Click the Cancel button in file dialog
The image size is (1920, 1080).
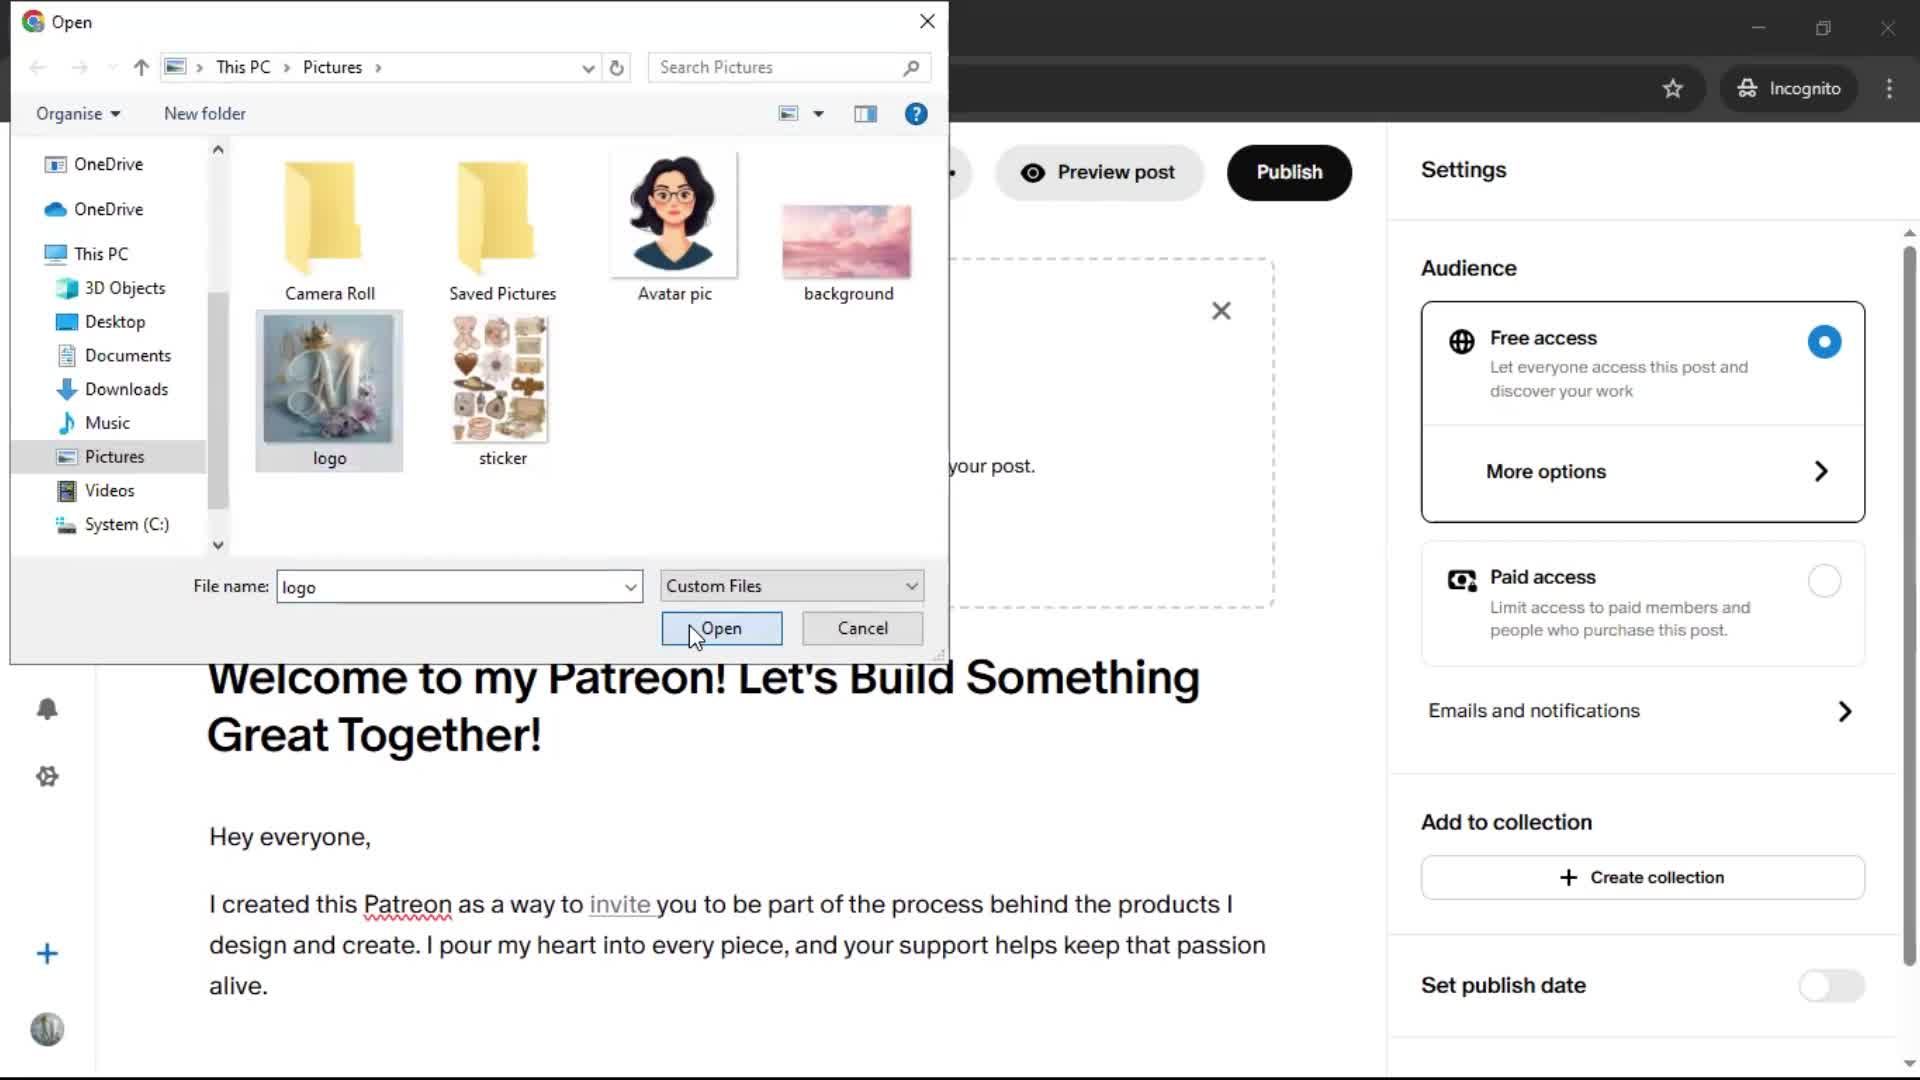point(862,628)
